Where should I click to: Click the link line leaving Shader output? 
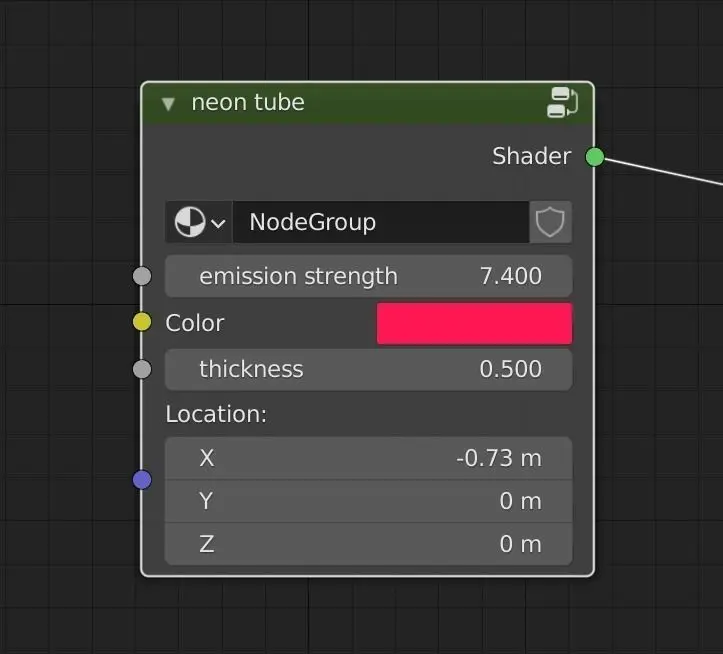tap(670, 173)
